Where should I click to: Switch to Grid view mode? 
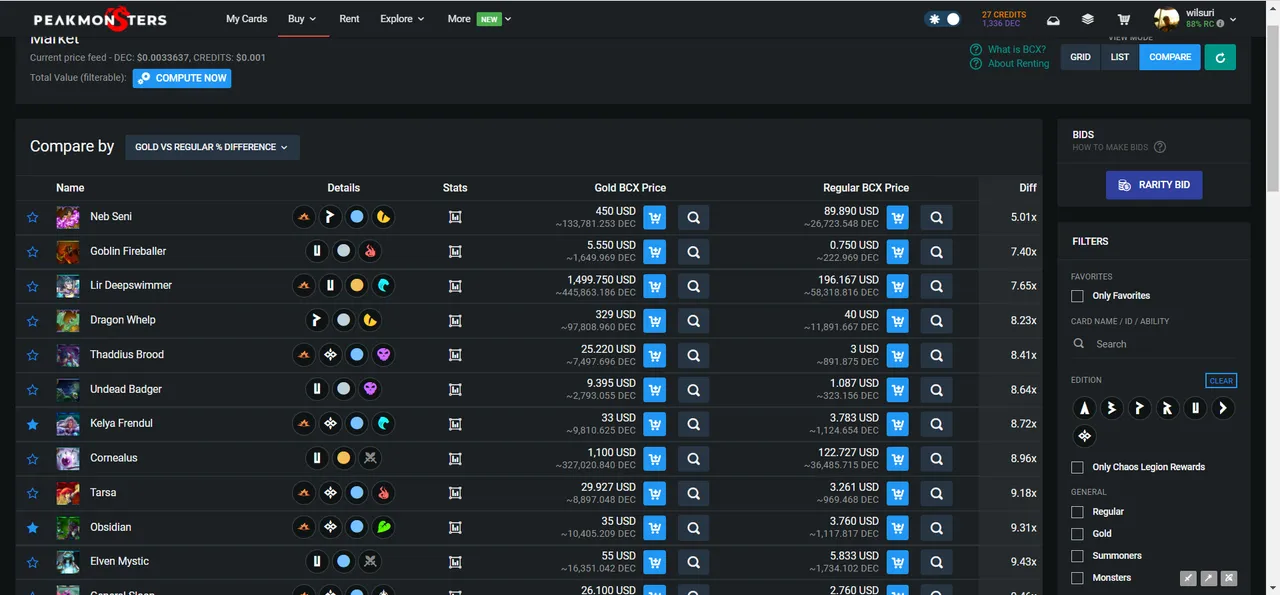[x=1081, y=57]
